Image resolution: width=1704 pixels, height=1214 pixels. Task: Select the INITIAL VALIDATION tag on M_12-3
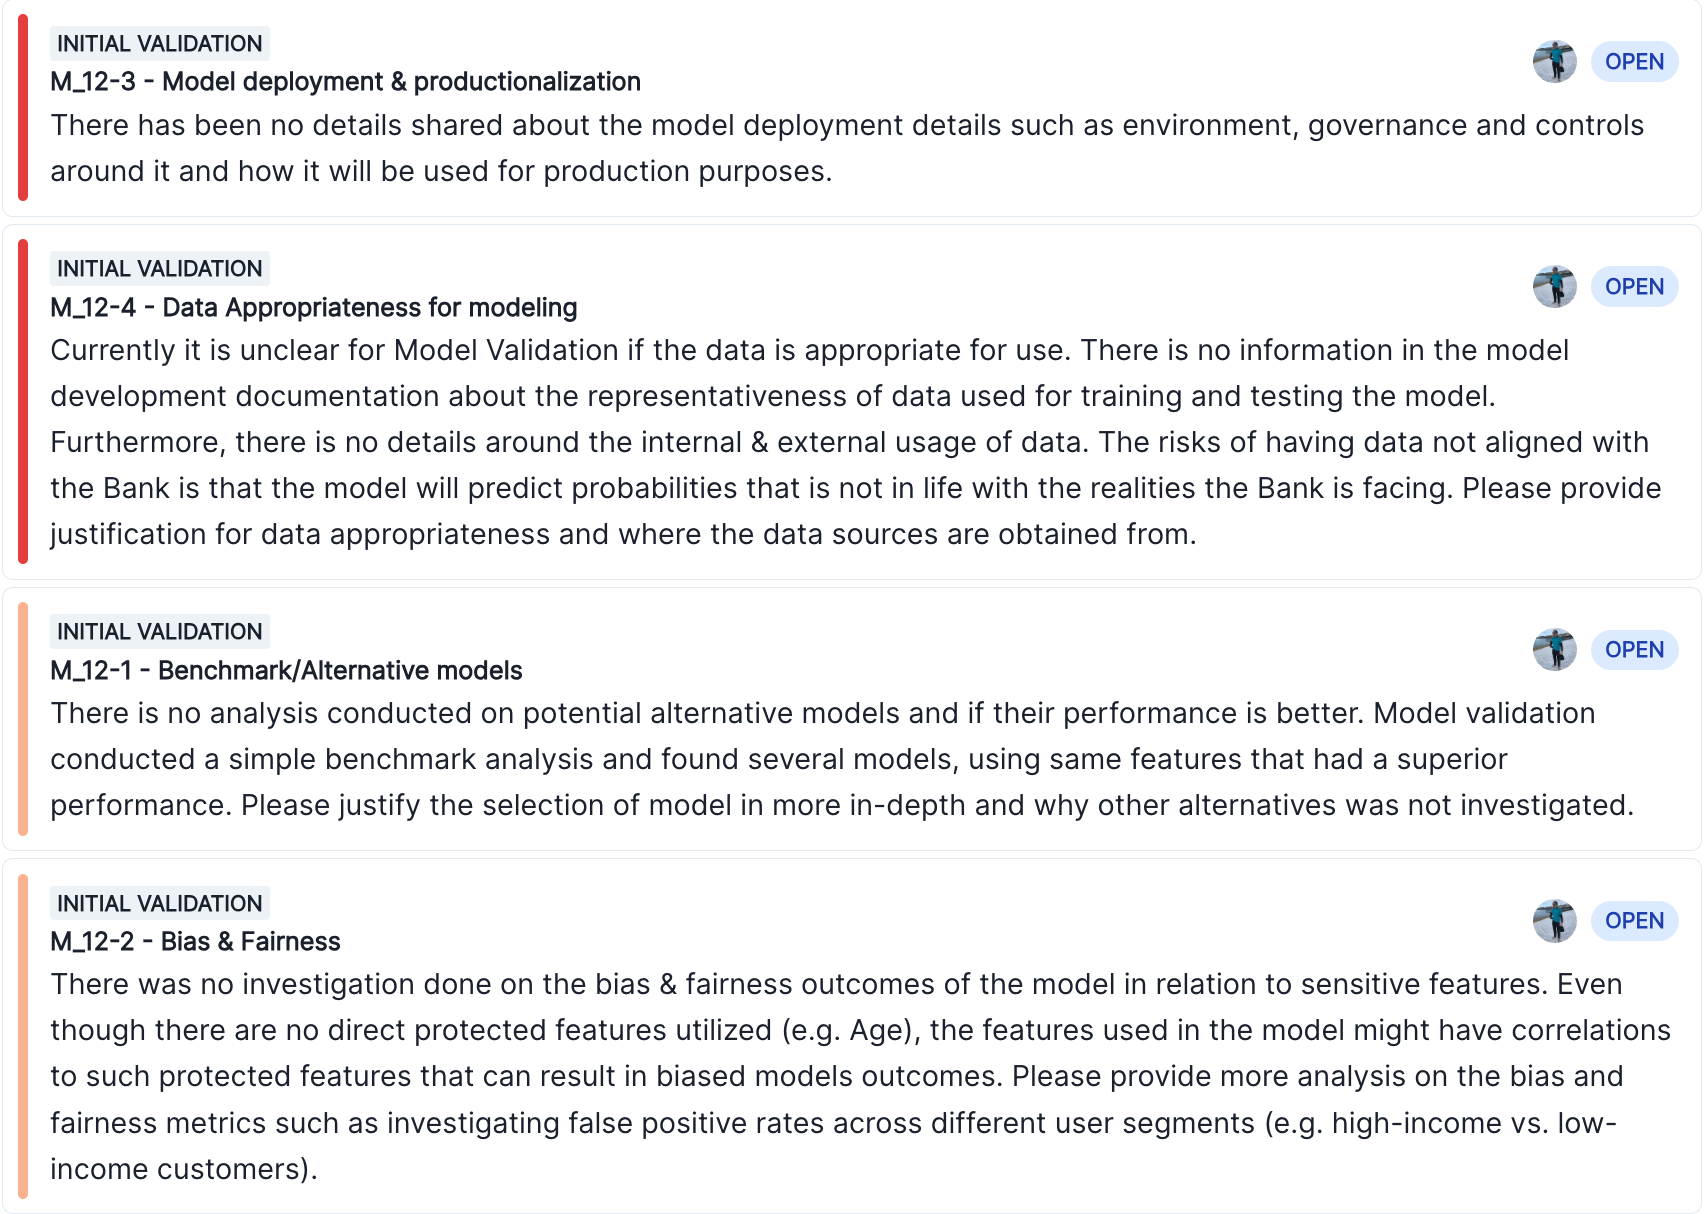coord(160,43)
